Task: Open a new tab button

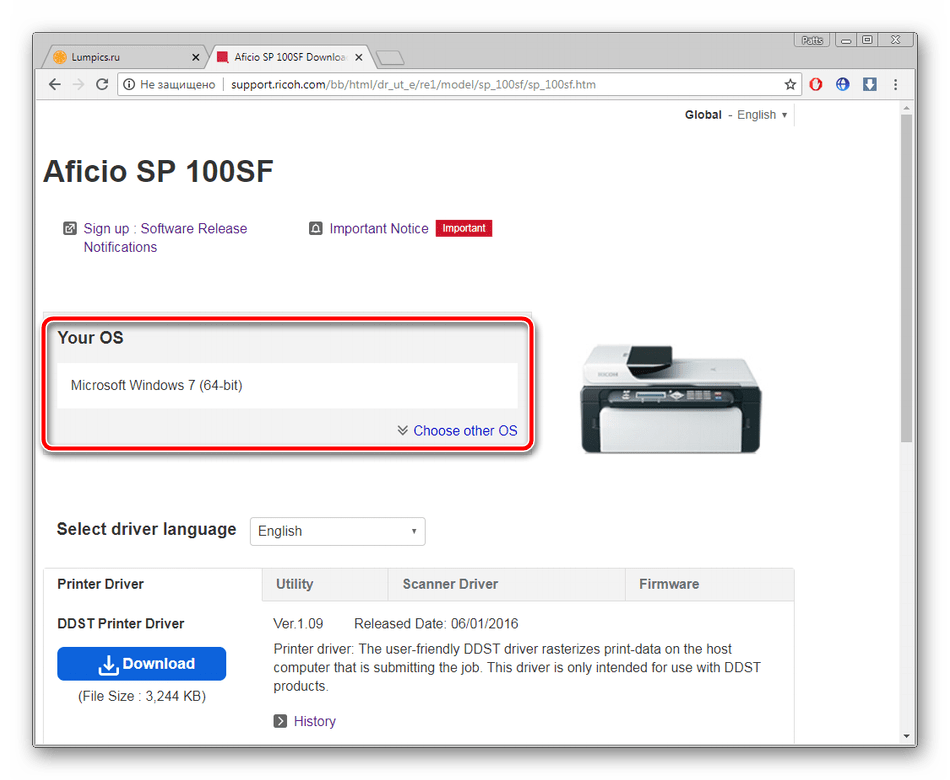Action: pyautogui.click(x=389, y=58)
